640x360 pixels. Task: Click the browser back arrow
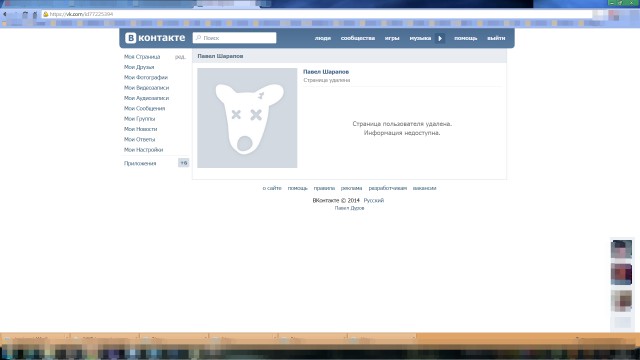tap(5, 14)
